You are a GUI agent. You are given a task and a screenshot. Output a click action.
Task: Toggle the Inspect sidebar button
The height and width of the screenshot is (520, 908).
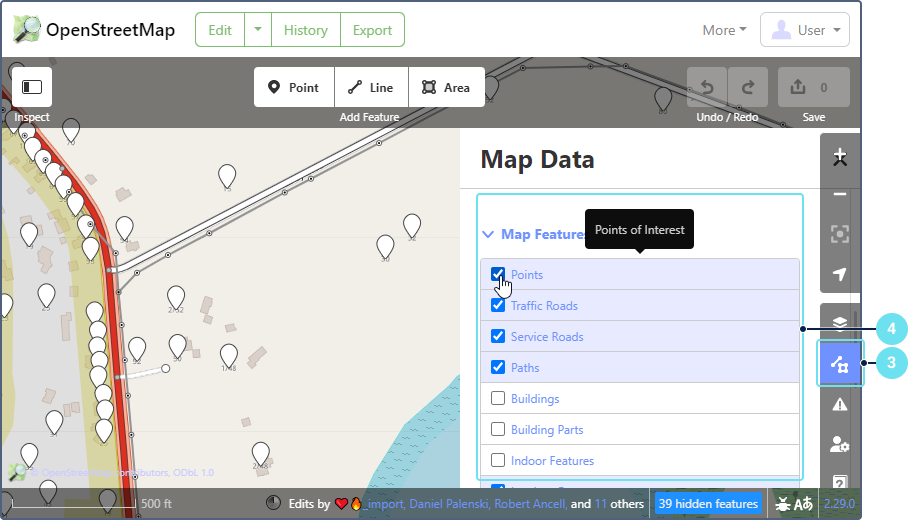[x=32, y=87]
